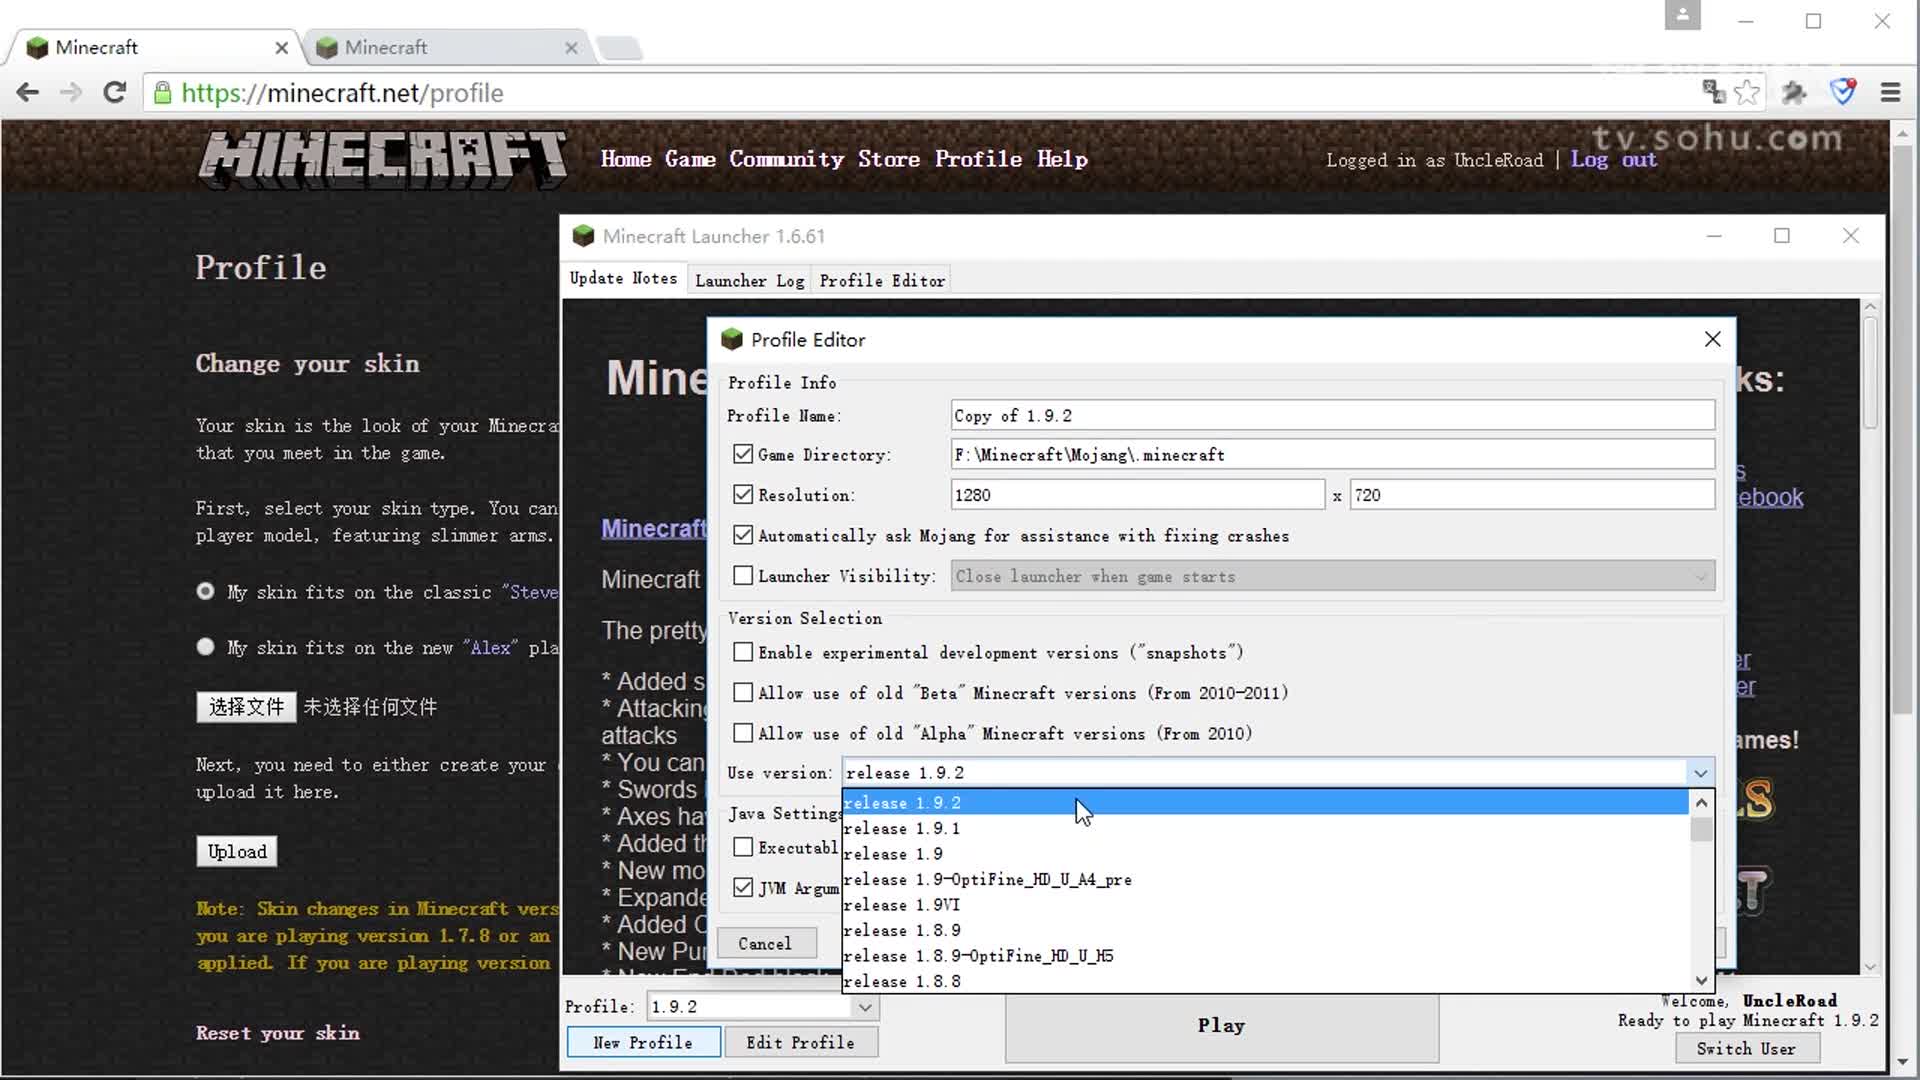Close the Profile Editor dialog
This screenshot has width=1920, height=1080.
click(x=1712, y=339)
